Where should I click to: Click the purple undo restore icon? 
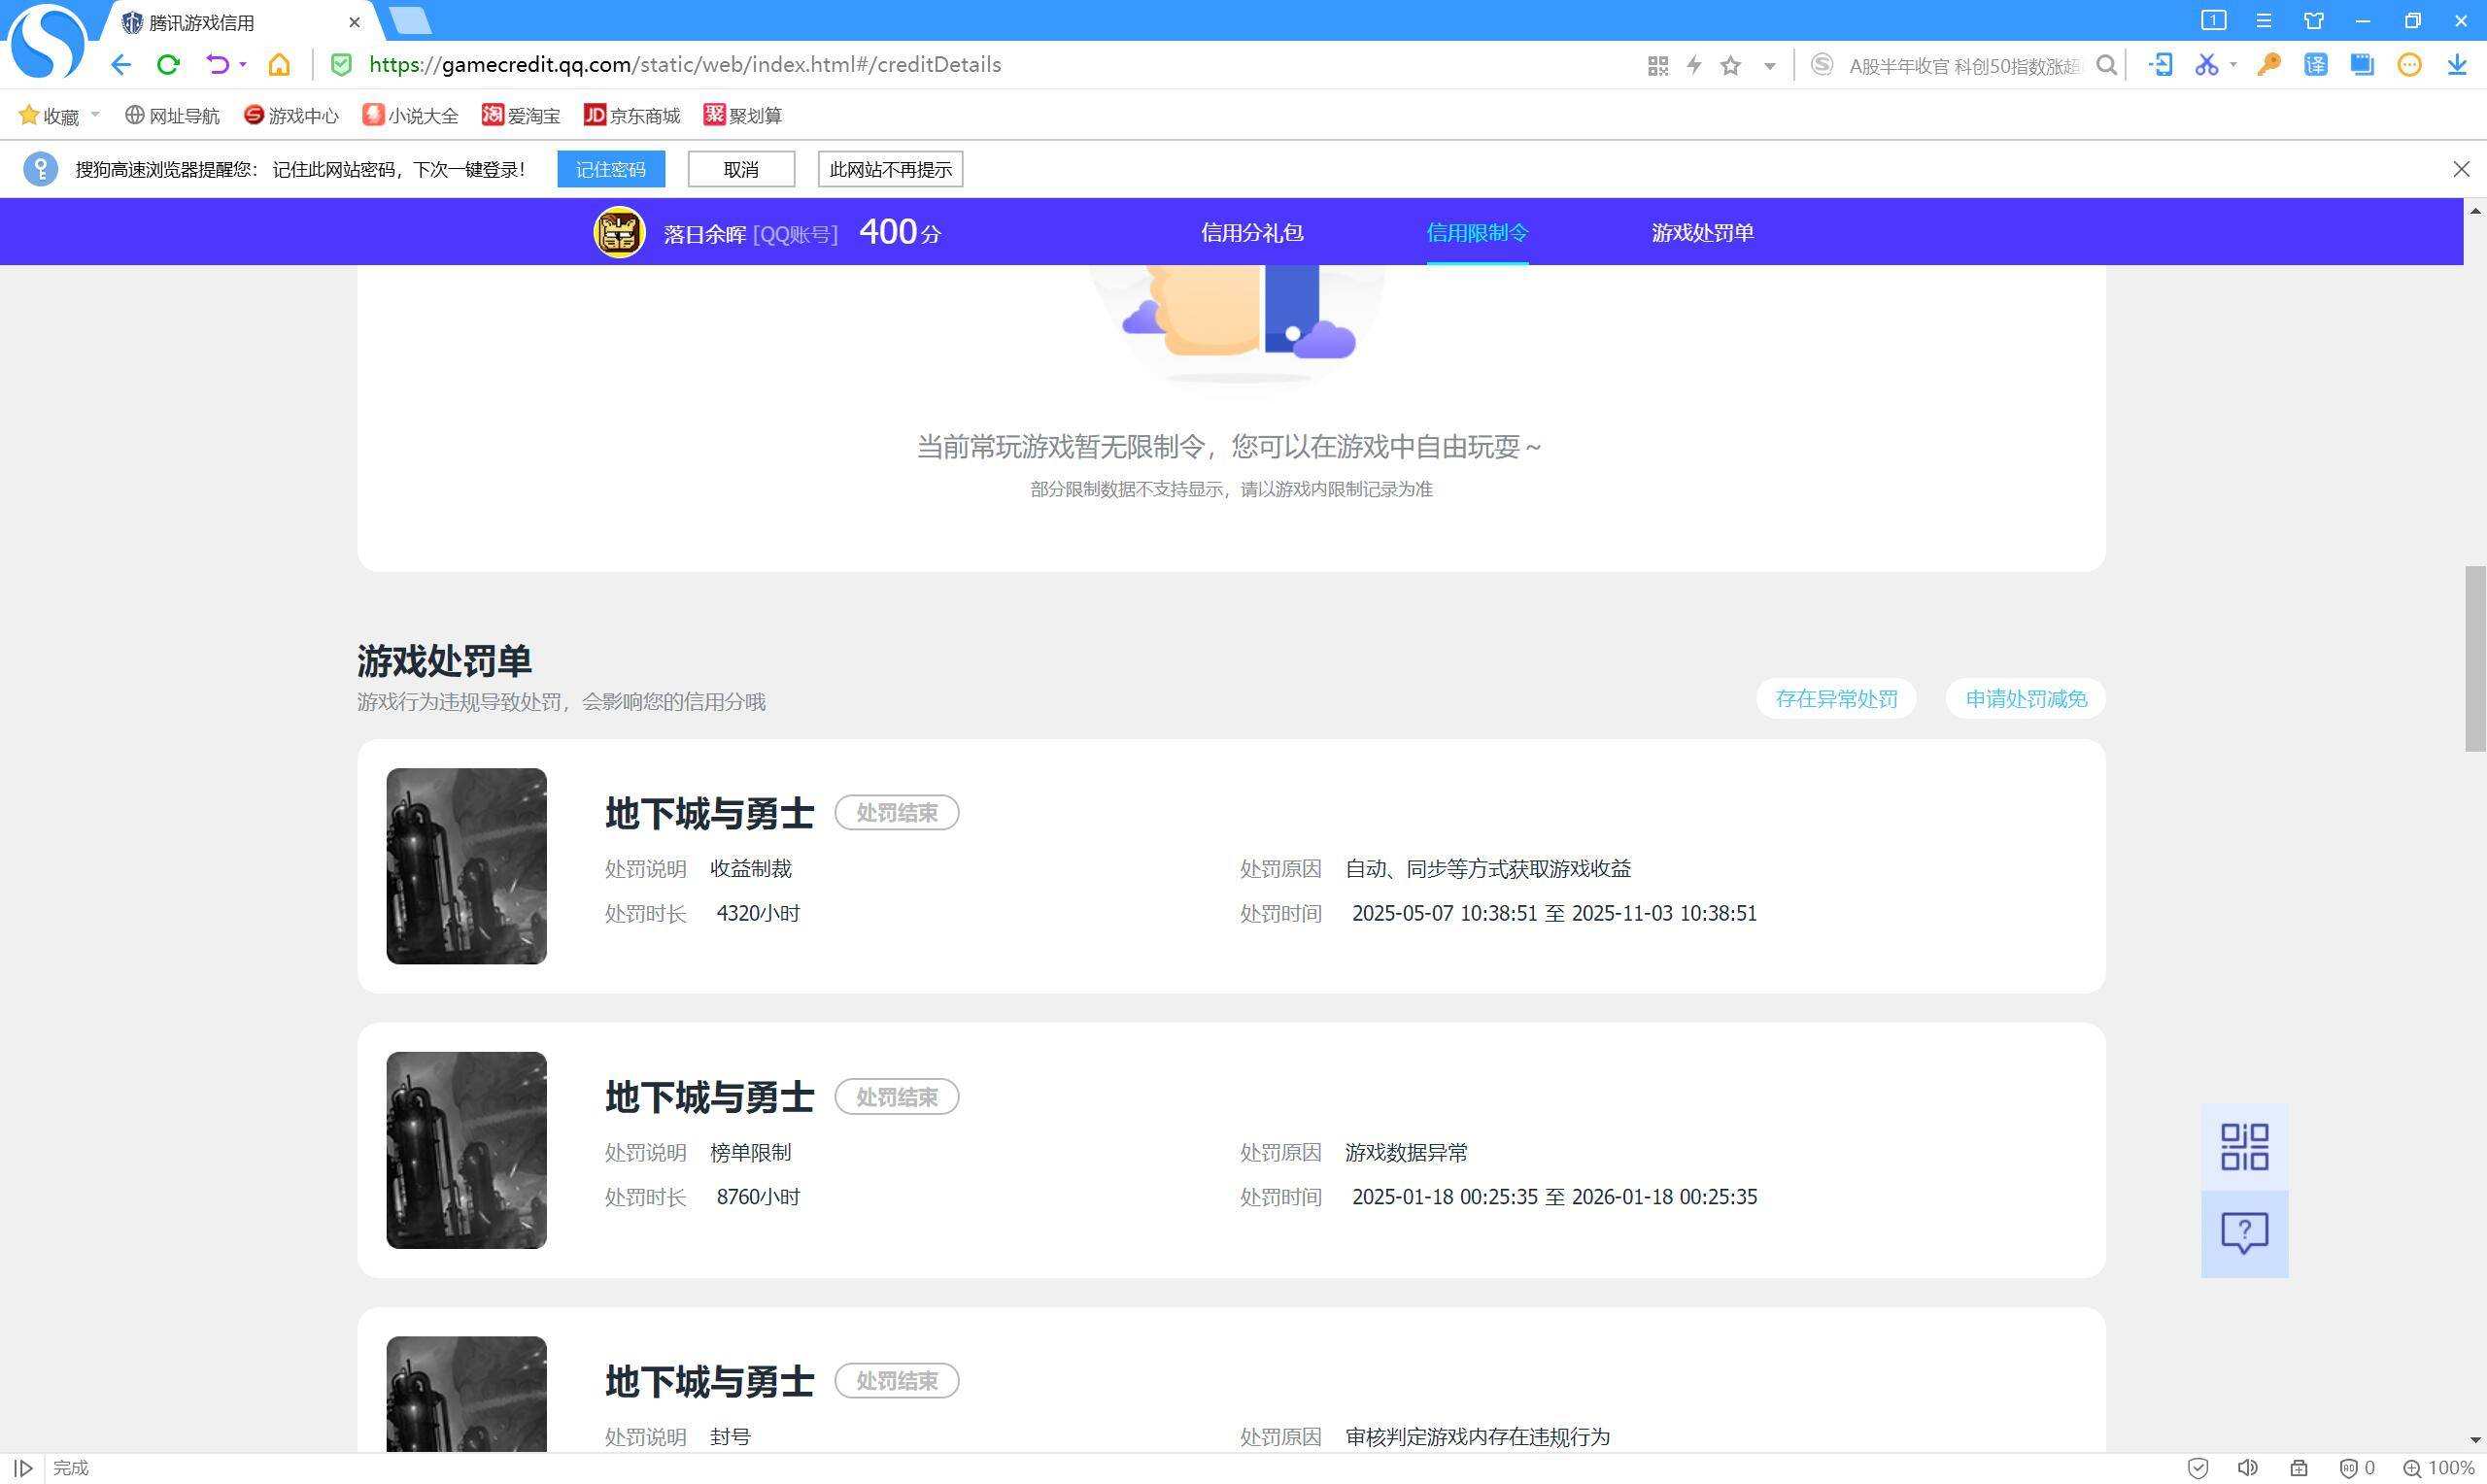click(x=217, y=65)
